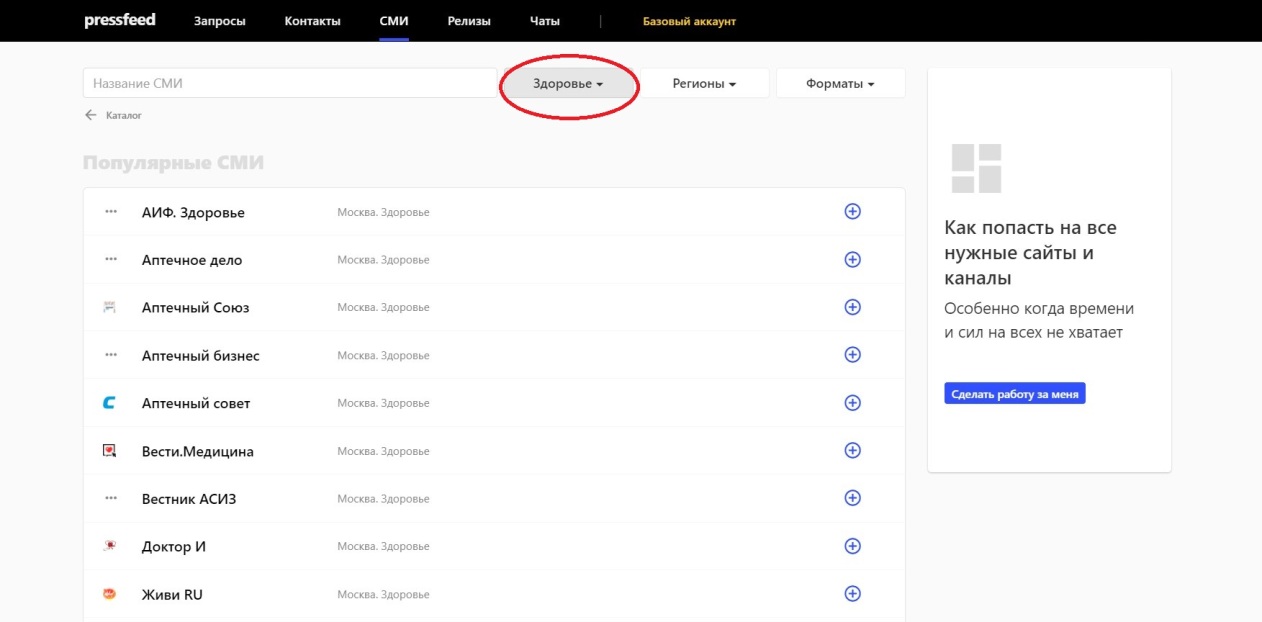Go to the Запросы tab
1262x622 pixels.
coord(219,21)
